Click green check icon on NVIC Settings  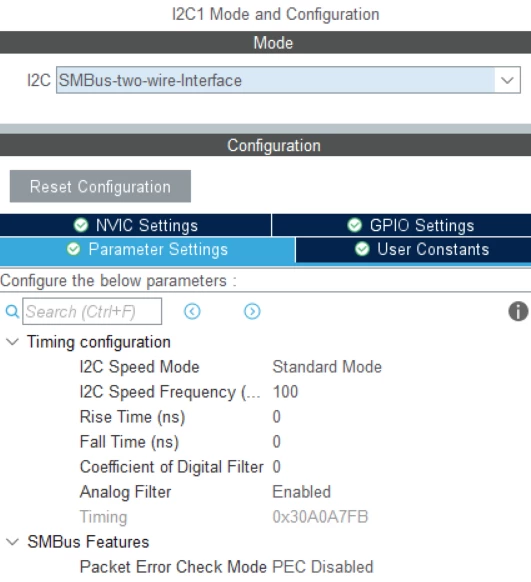coord(81,225)
